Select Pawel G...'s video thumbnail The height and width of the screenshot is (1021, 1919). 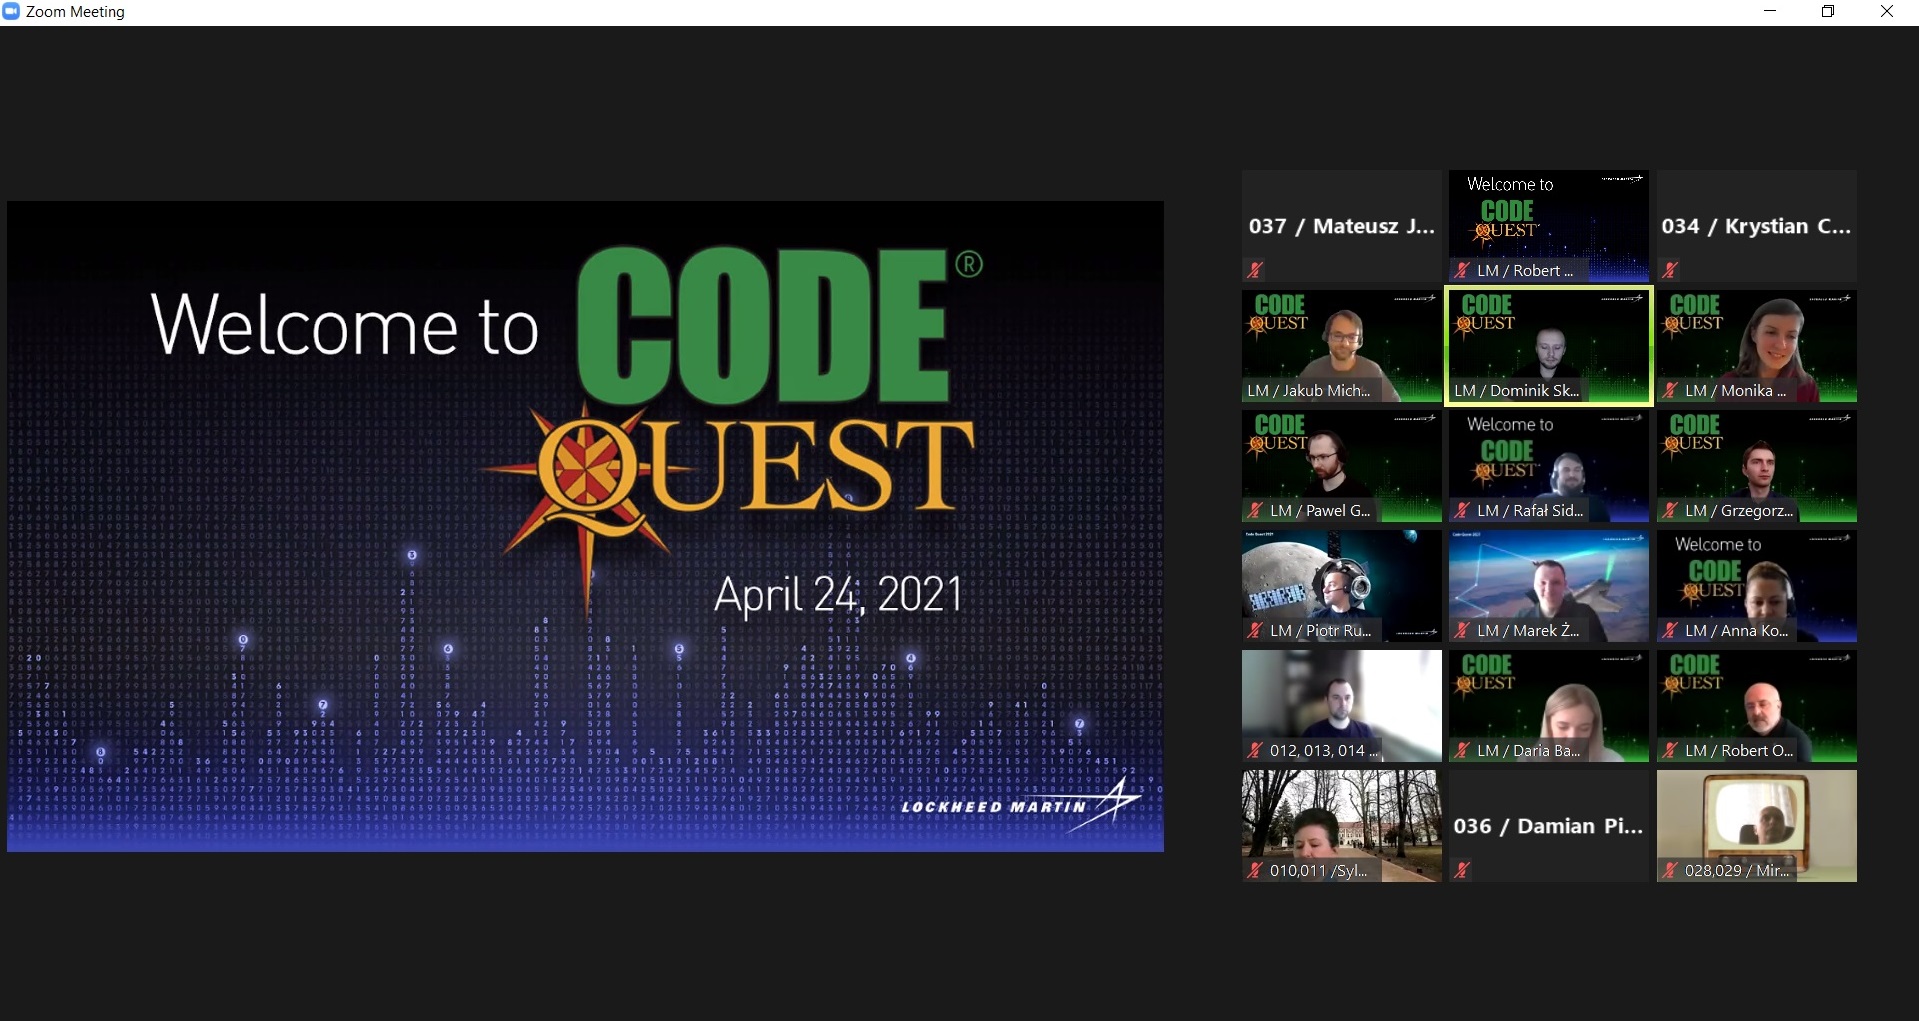click(x=1342, y=466)
